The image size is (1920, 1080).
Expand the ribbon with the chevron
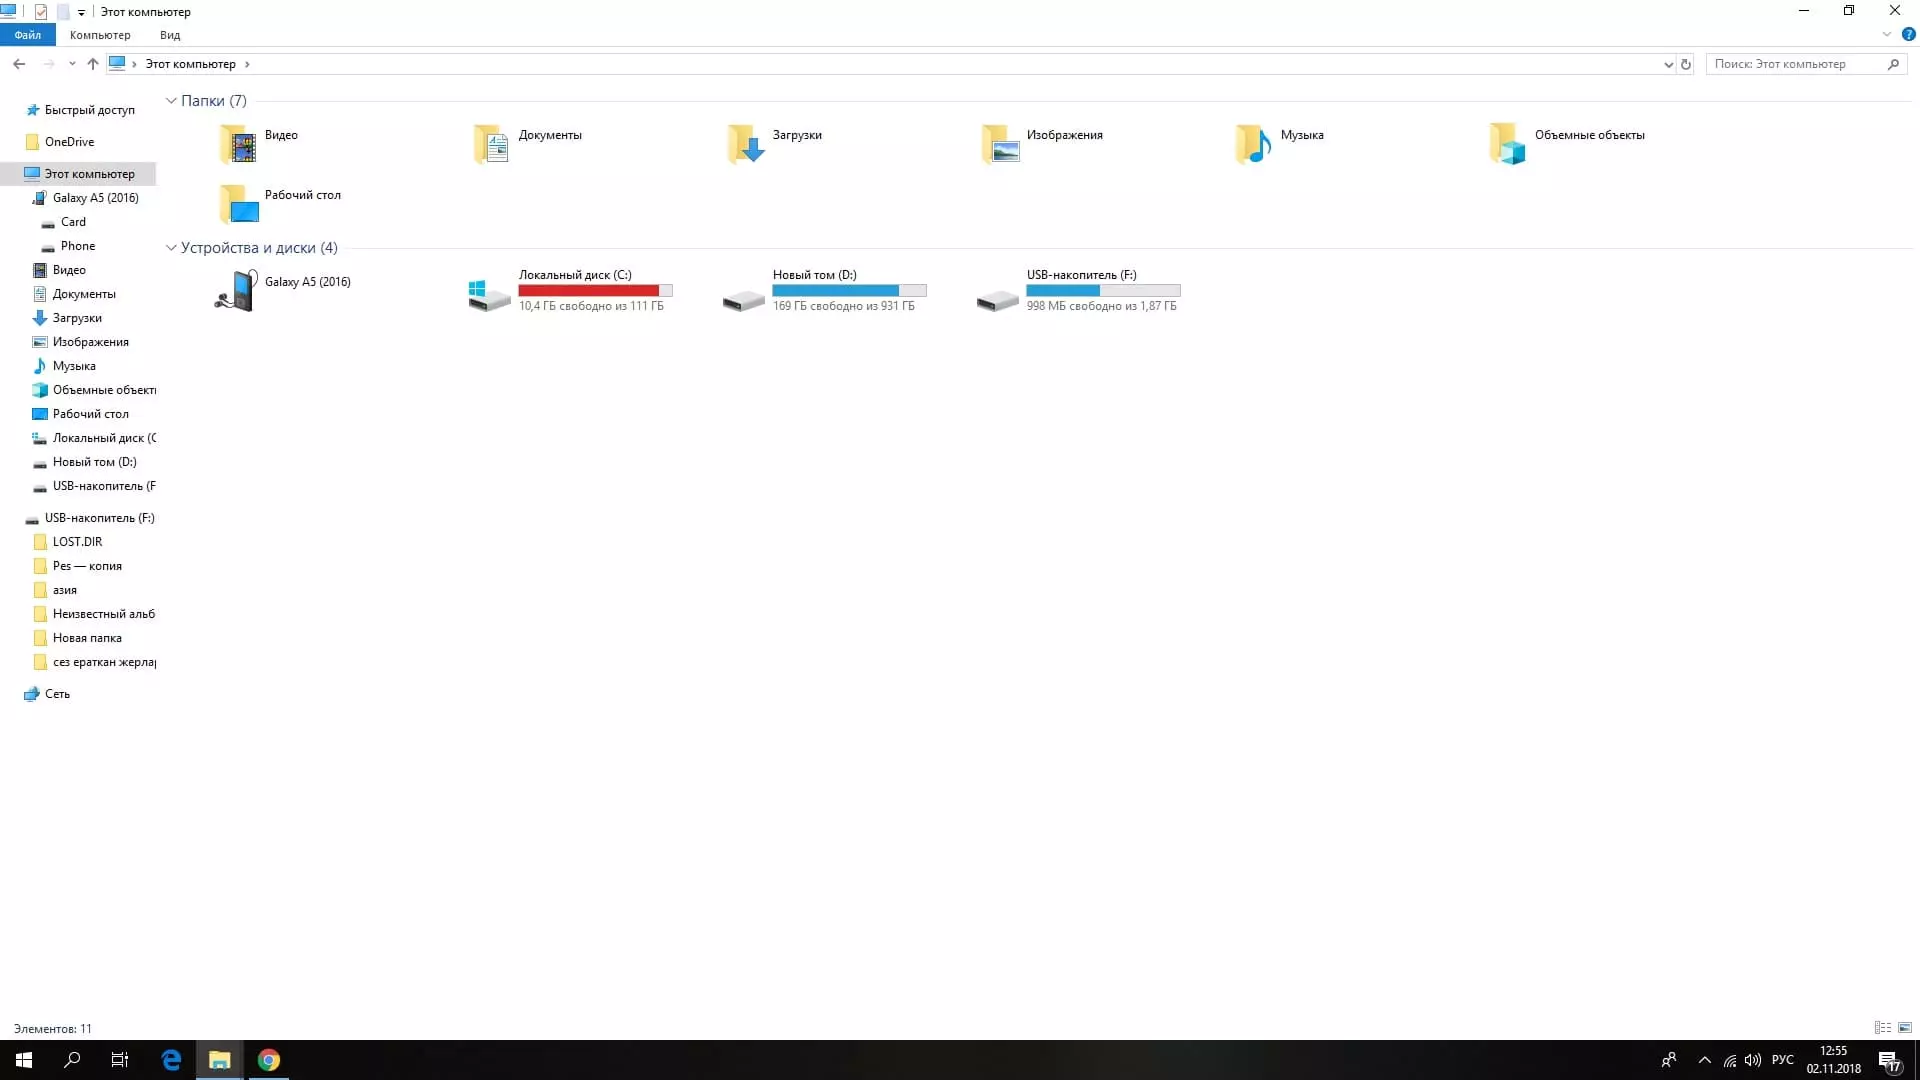point(1887,35)
